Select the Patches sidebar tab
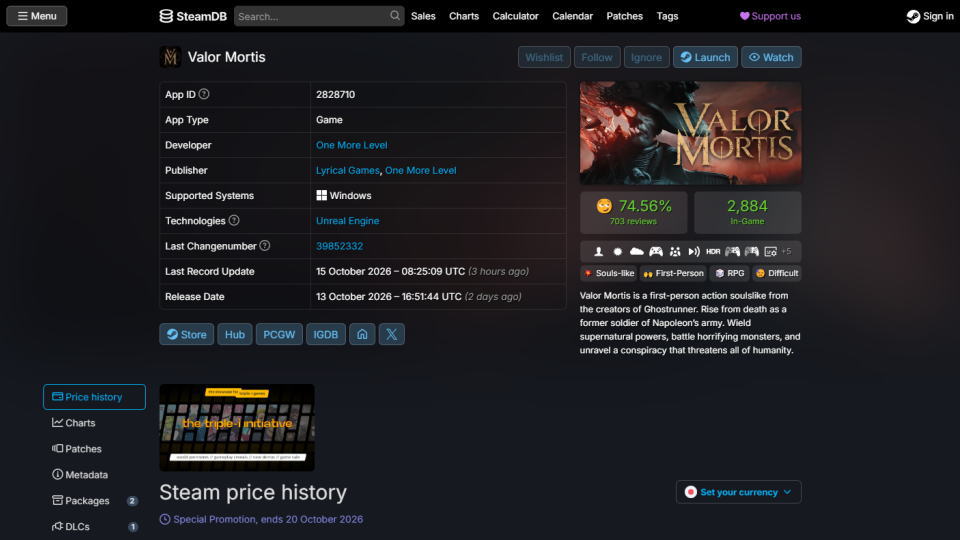Screen dimensions: 960x540 click(x=94, y=449)
